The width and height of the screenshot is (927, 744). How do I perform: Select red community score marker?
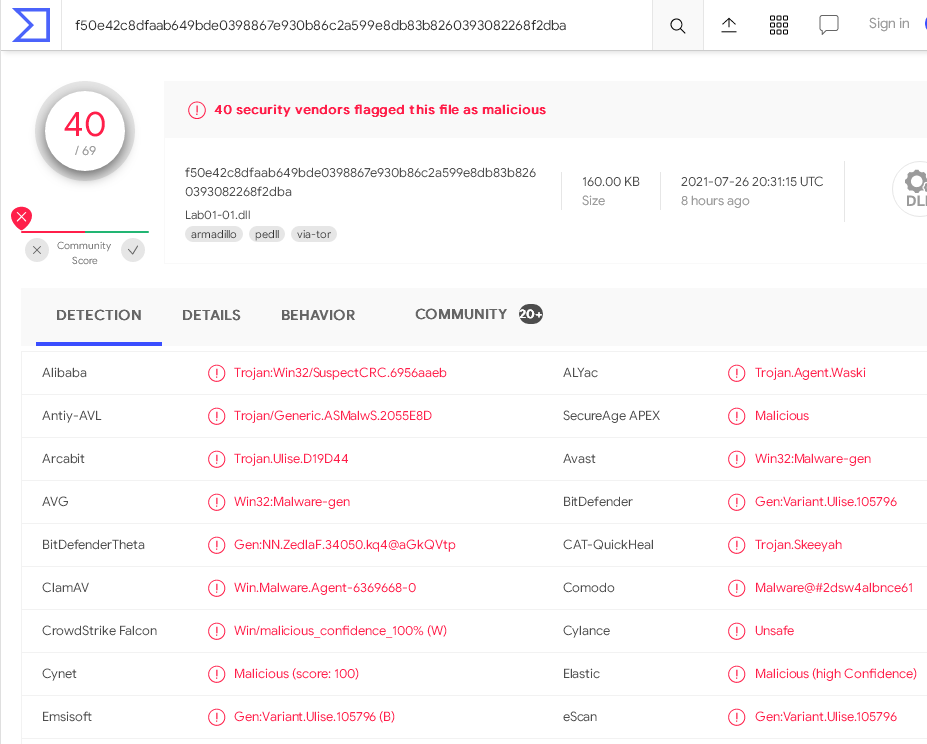coord(21,218)
